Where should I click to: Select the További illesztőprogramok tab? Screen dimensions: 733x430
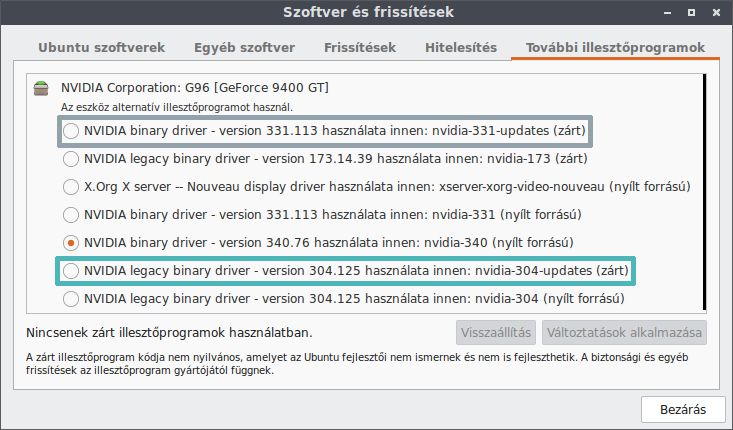point(615,48)
